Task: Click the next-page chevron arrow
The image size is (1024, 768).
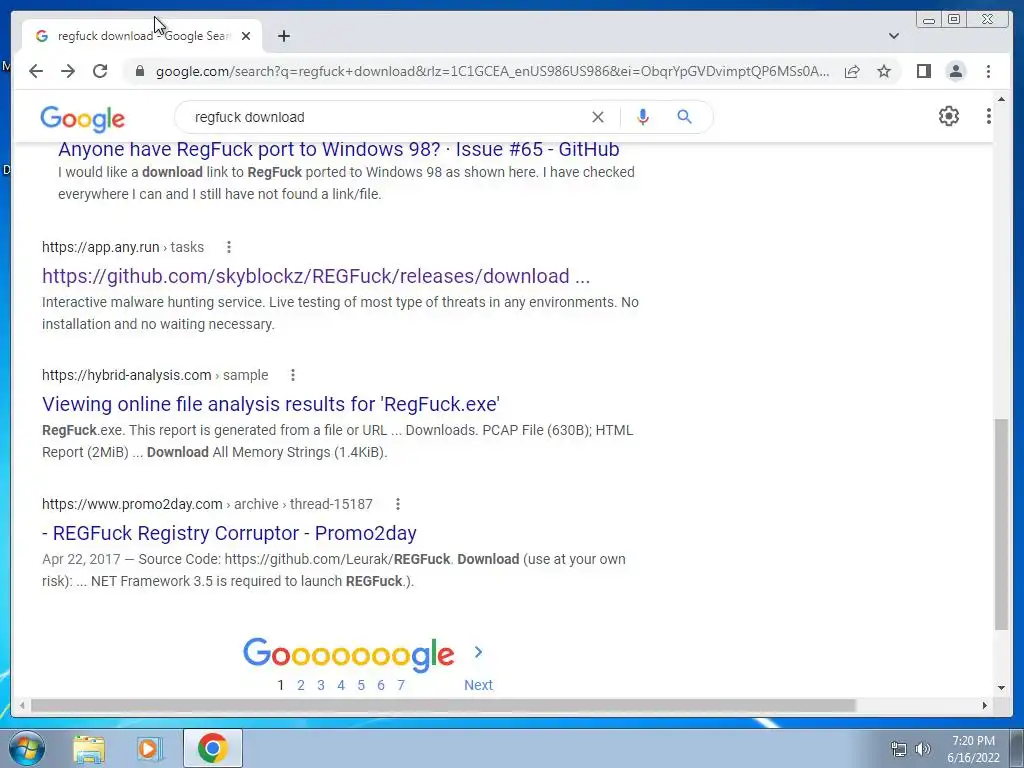Action: point(479,652)
